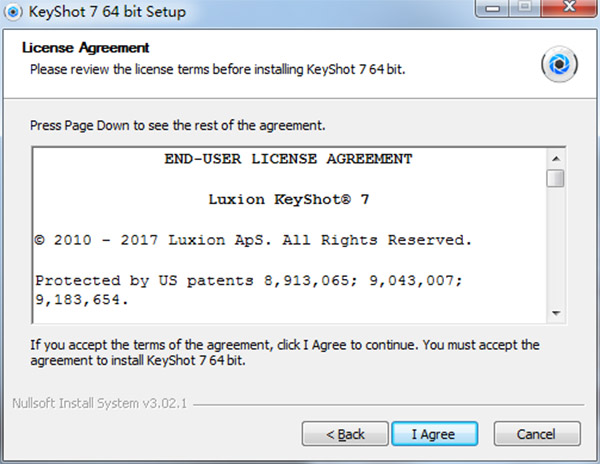Click the disabled maximize window button
This screenshot has width=600, height=464.
[525, 8]
